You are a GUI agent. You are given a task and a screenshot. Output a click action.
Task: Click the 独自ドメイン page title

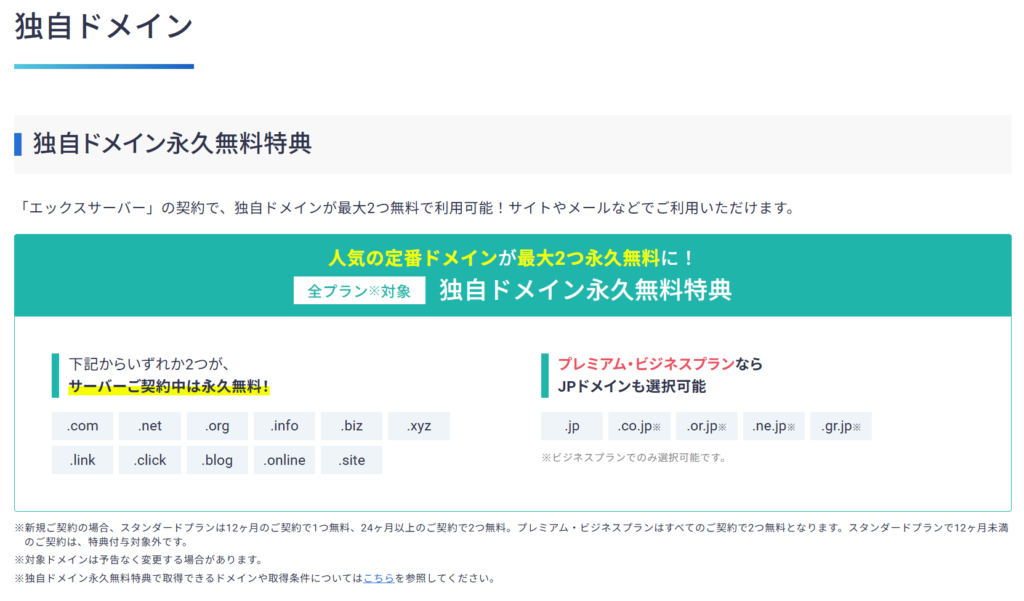tap(104, 27)
